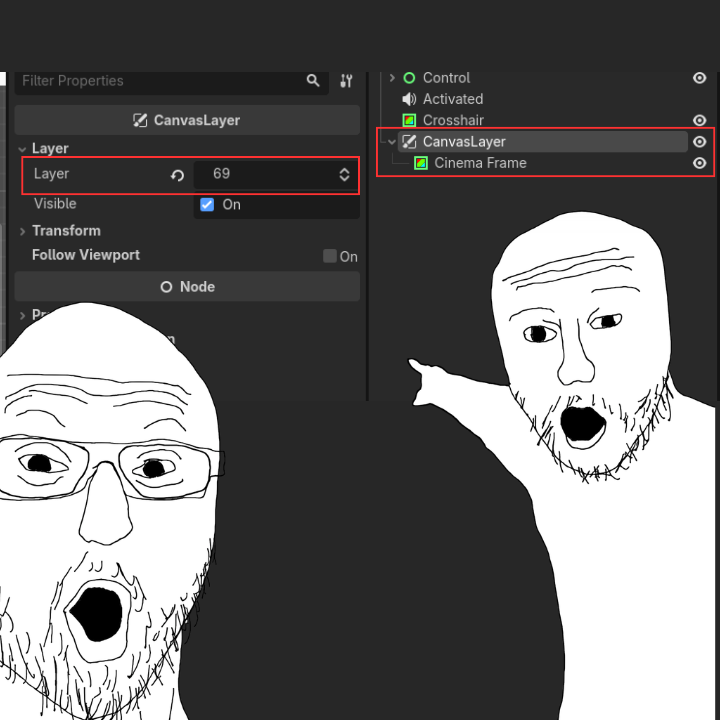Enable the Follow Viewport checkbox
Image resolution: width=720 pixels, height=720 pixels.
pyautogui.click(x=330, y=256)
